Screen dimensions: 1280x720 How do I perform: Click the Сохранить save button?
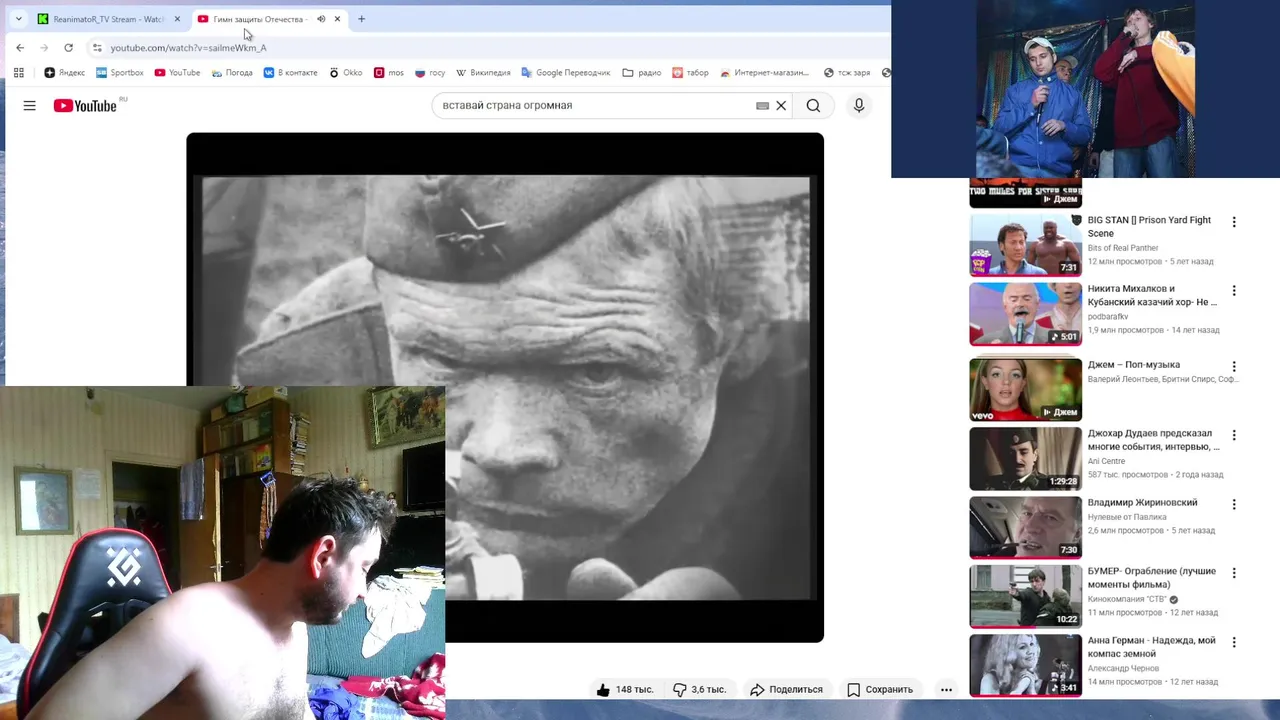pos(880,689)
